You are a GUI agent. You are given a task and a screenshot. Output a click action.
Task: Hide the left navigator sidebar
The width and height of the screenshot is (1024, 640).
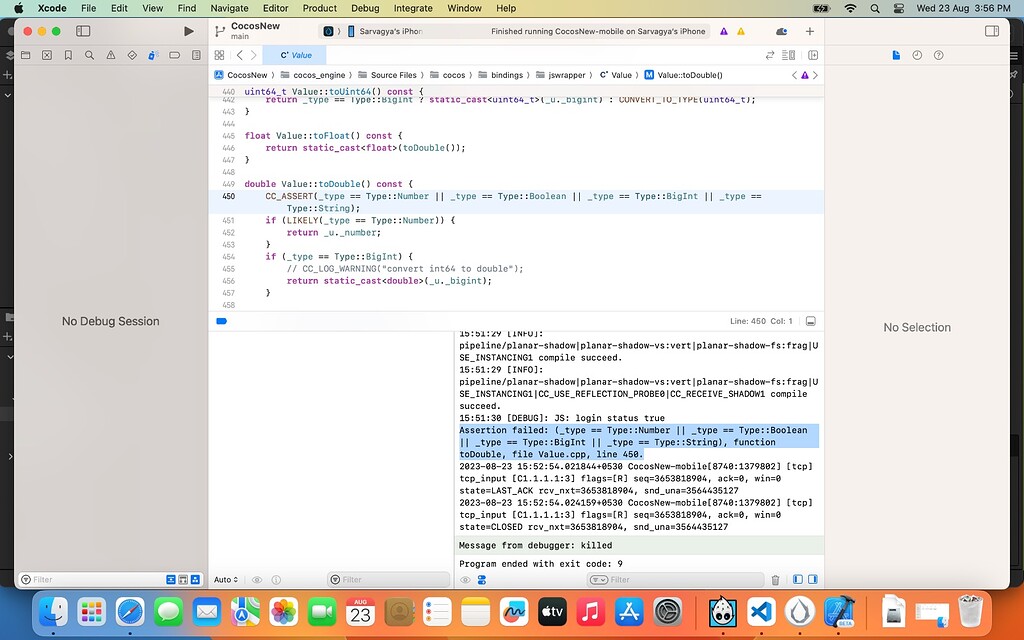(x=84, y=32)
